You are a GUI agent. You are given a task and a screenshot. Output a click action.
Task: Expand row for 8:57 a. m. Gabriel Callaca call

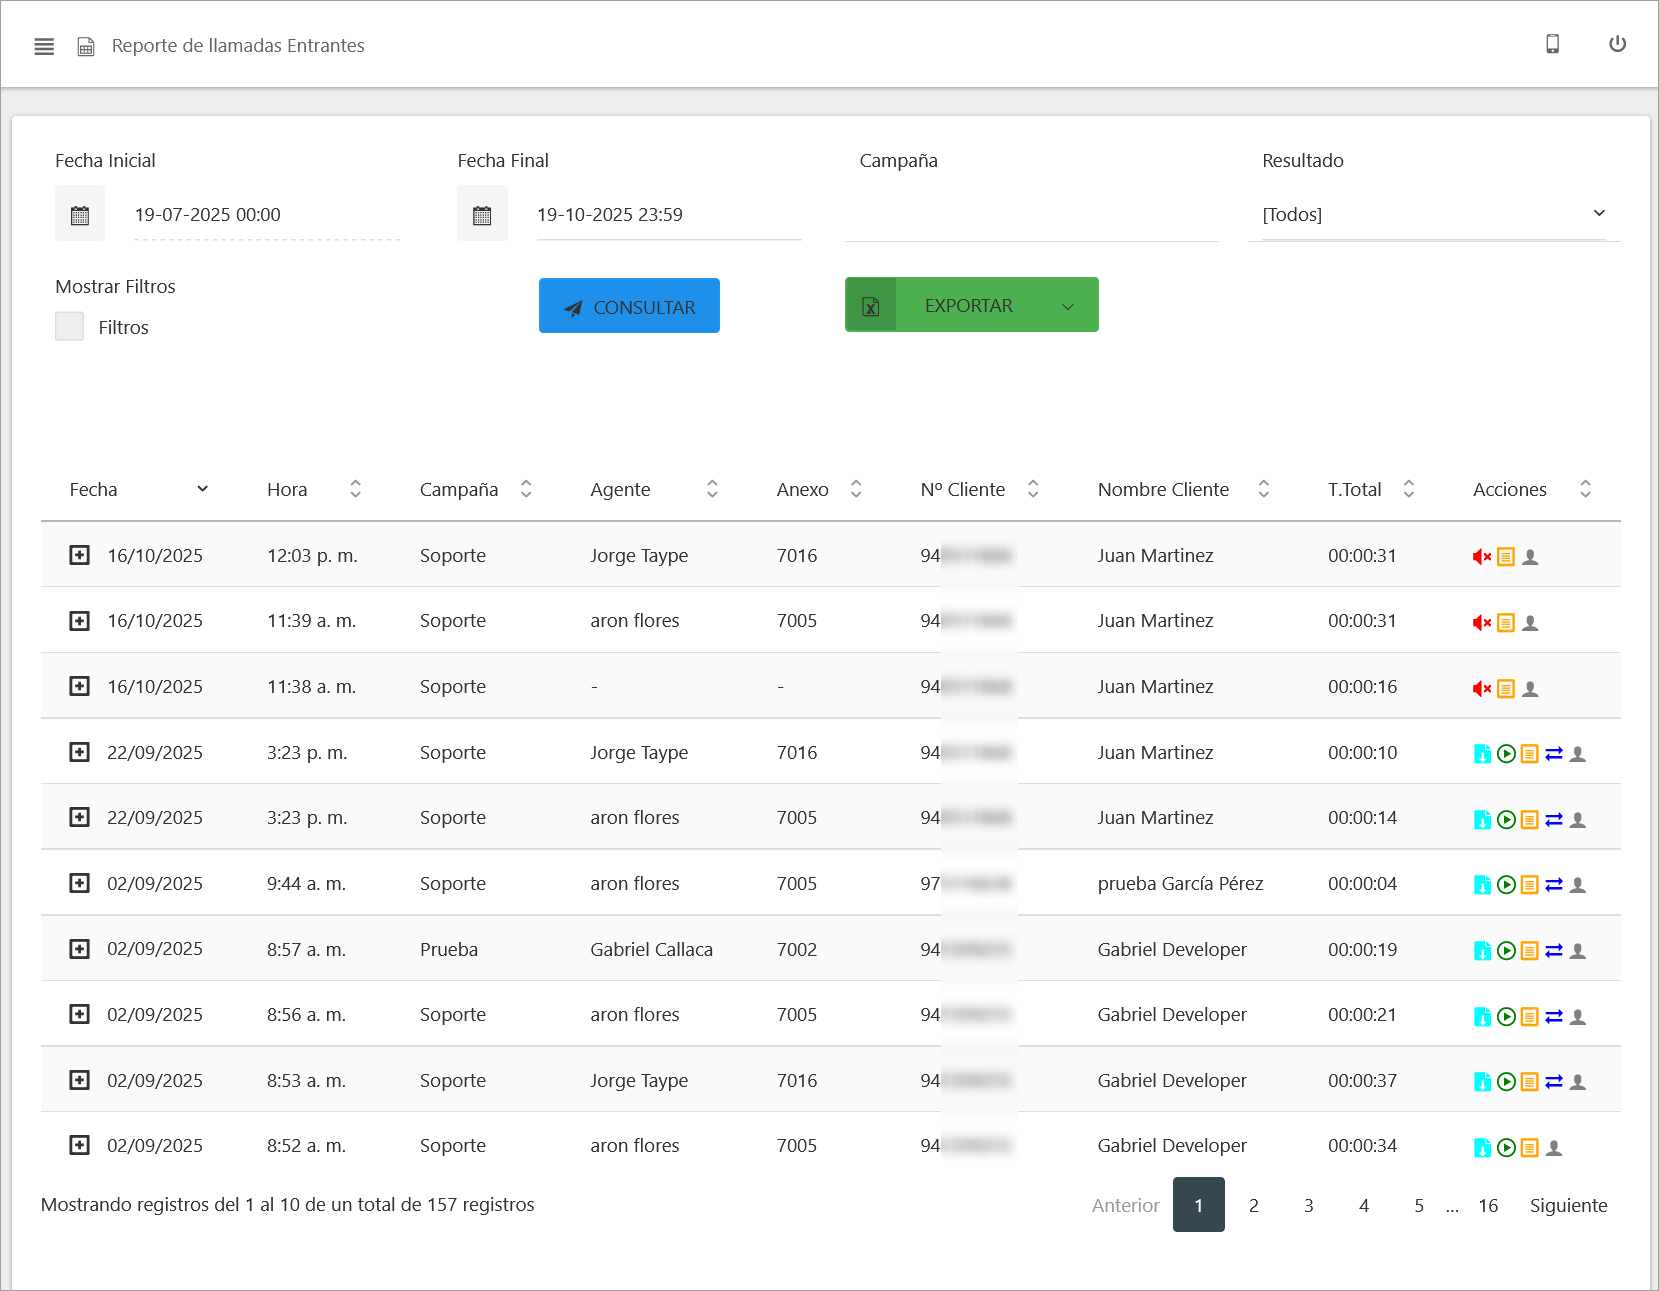tap(79, 949)
